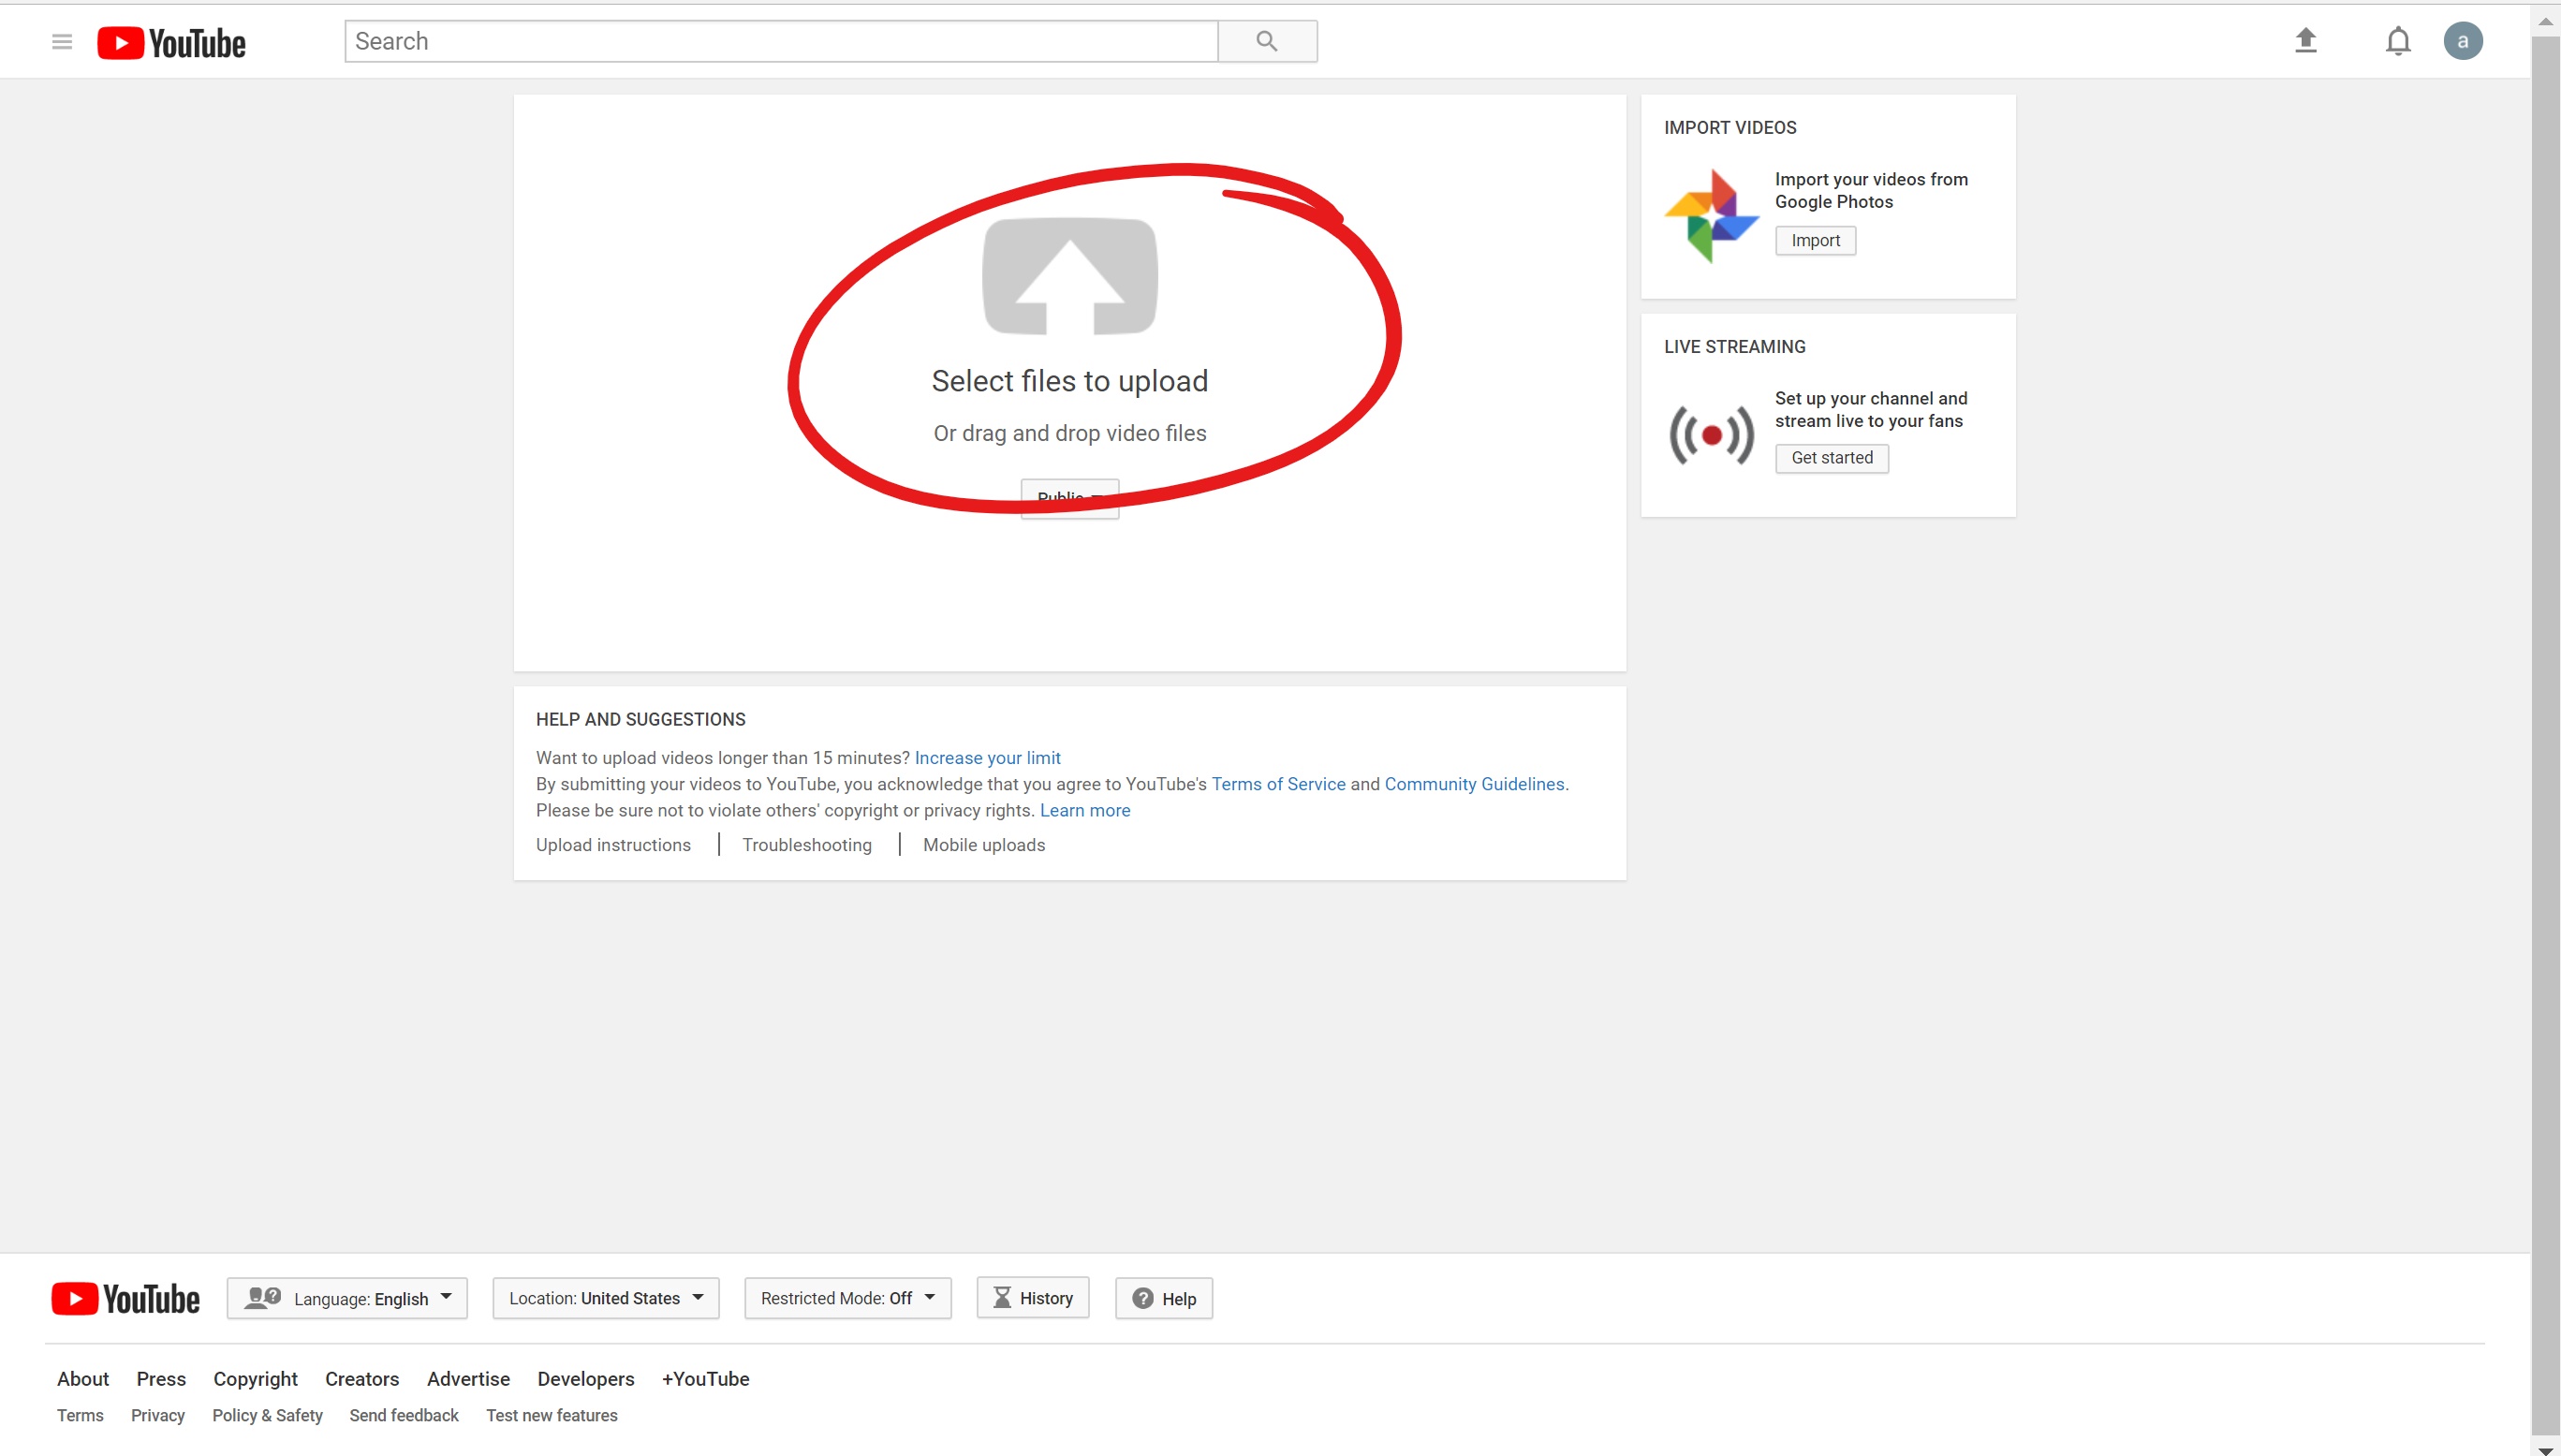This screenshot has height=1456, width=2561.
Task: Expand the Language English dropdown
Action: pos(347,1298)
